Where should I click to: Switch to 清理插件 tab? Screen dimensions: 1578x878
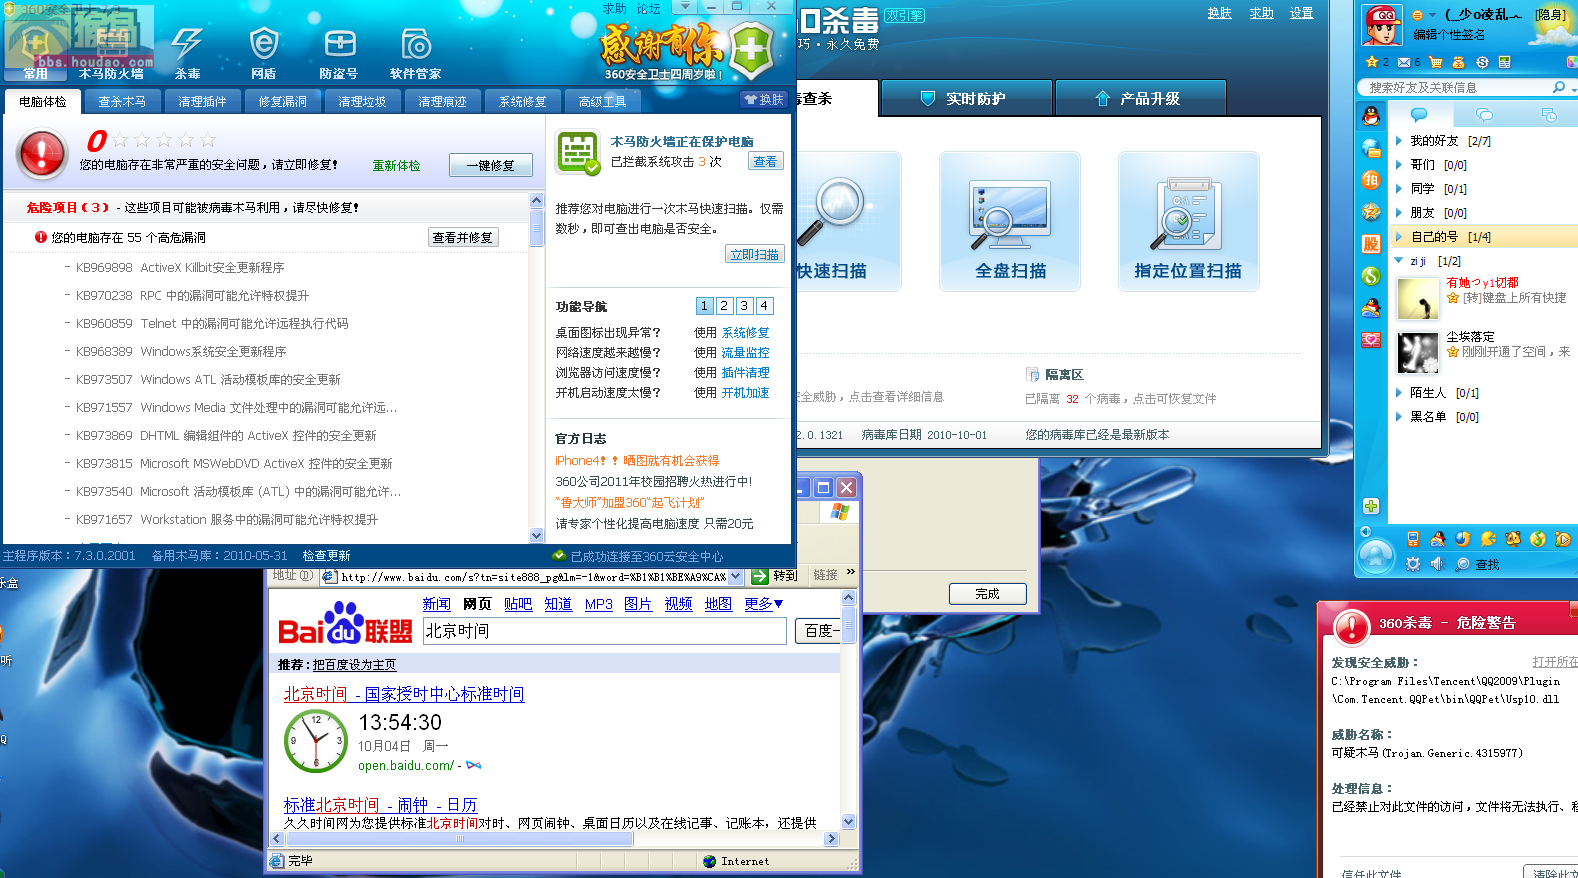pyautogui.click(x=202, y=101)
